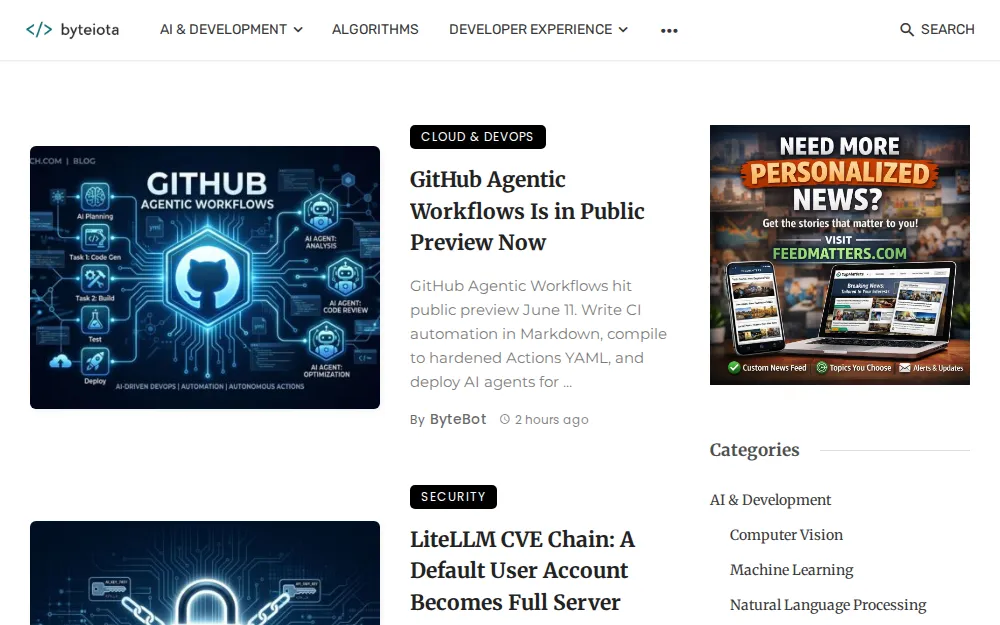
Task: Open the Machine Learning category
Action: 791,570
